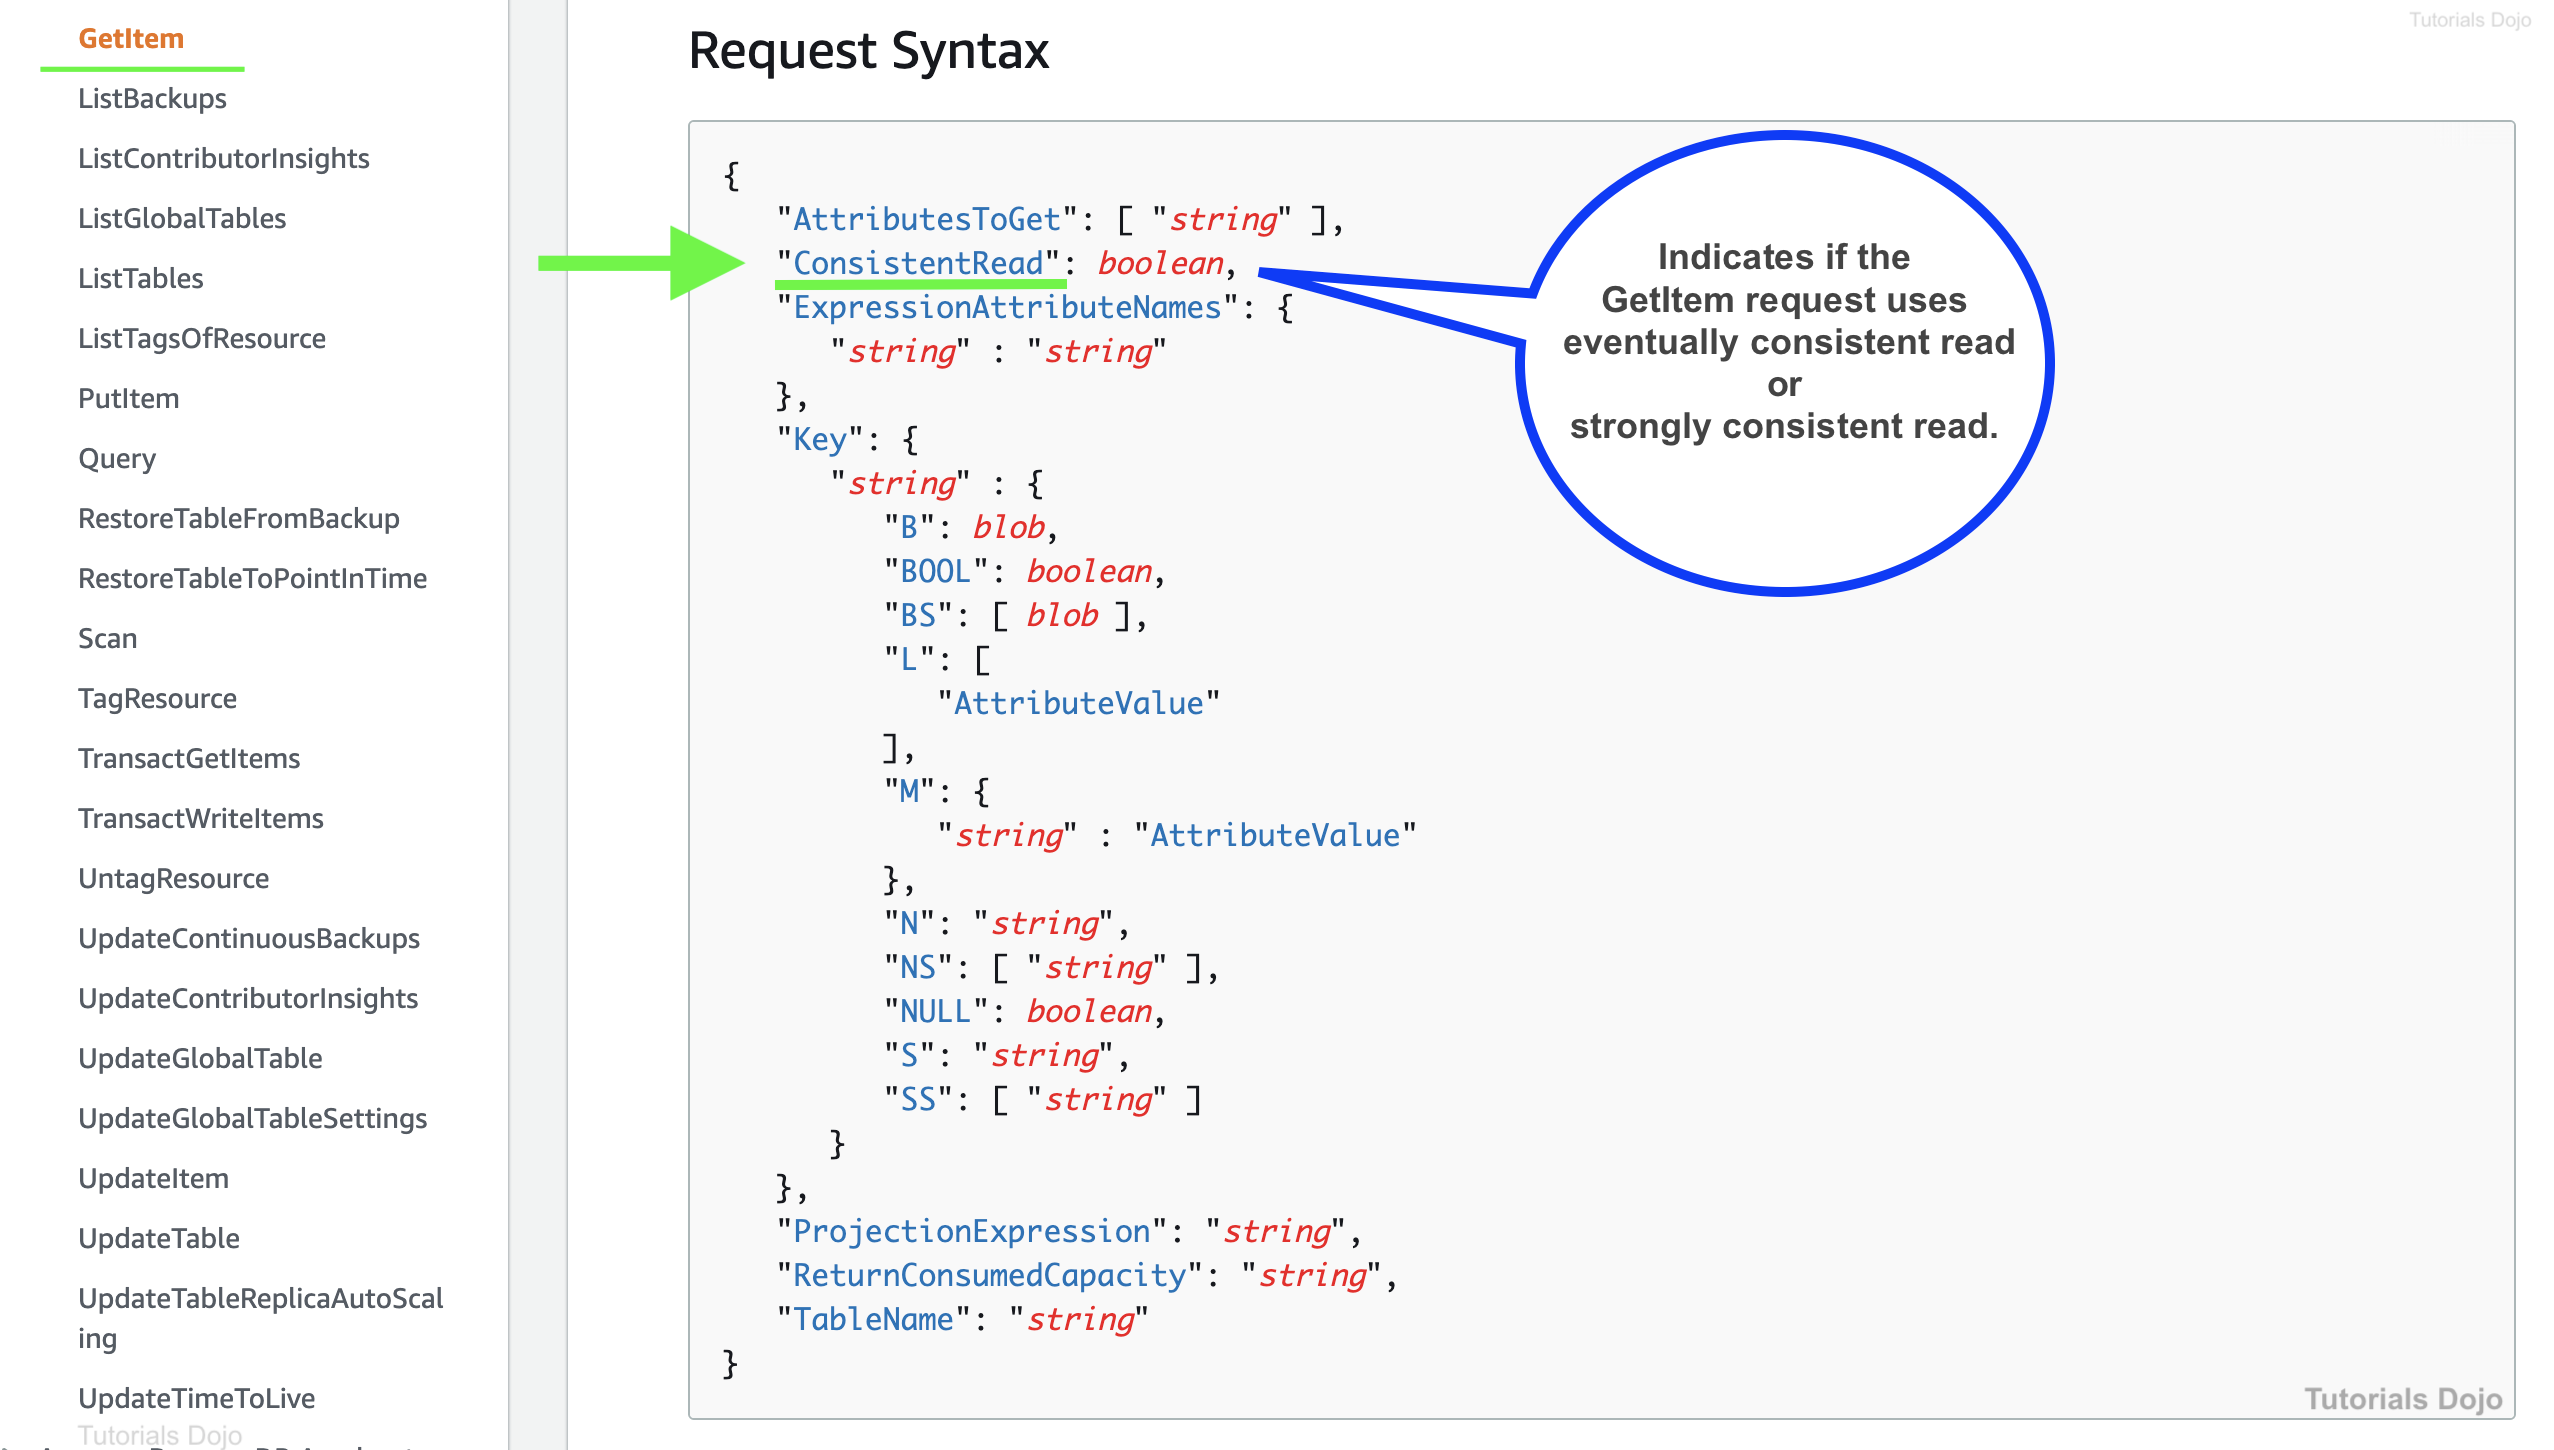Open the ListBackups sidebar link
Image resolution: width=2554 pixels, height=1450 pixels.
[x=152, y=98]
